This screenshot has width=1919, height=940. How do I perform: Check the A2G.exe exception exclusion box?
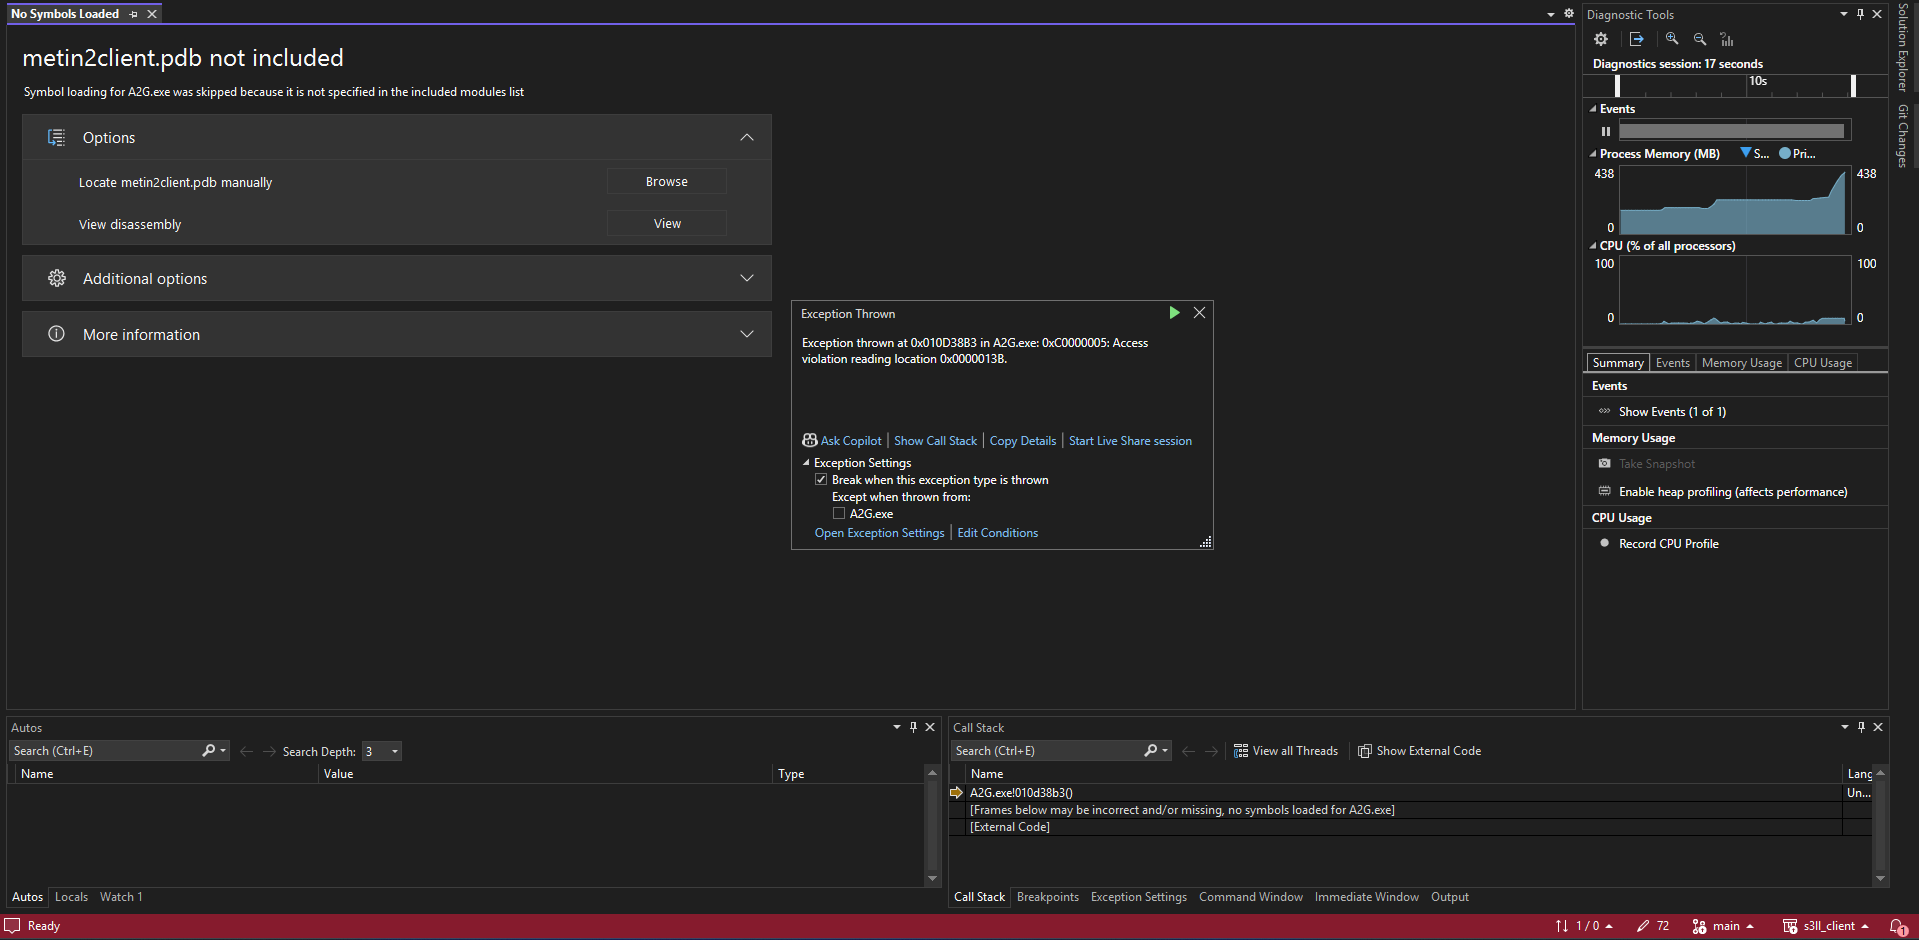pyautogui.click(x=839, y=514)
